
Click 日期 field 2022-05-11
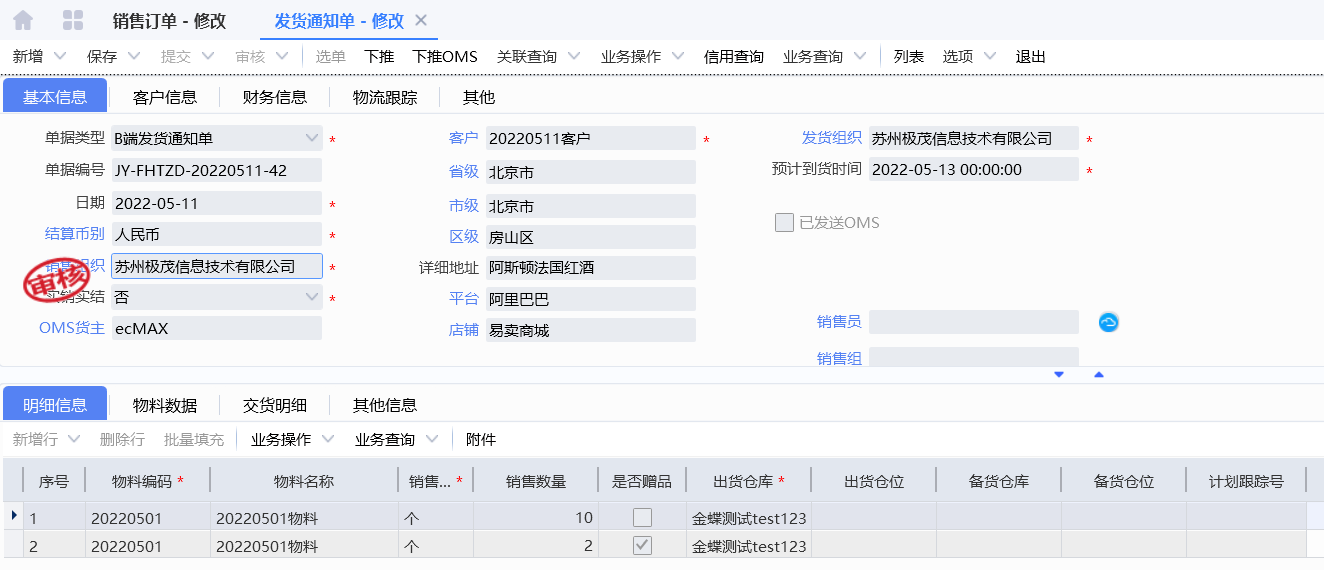coord(217,204)
